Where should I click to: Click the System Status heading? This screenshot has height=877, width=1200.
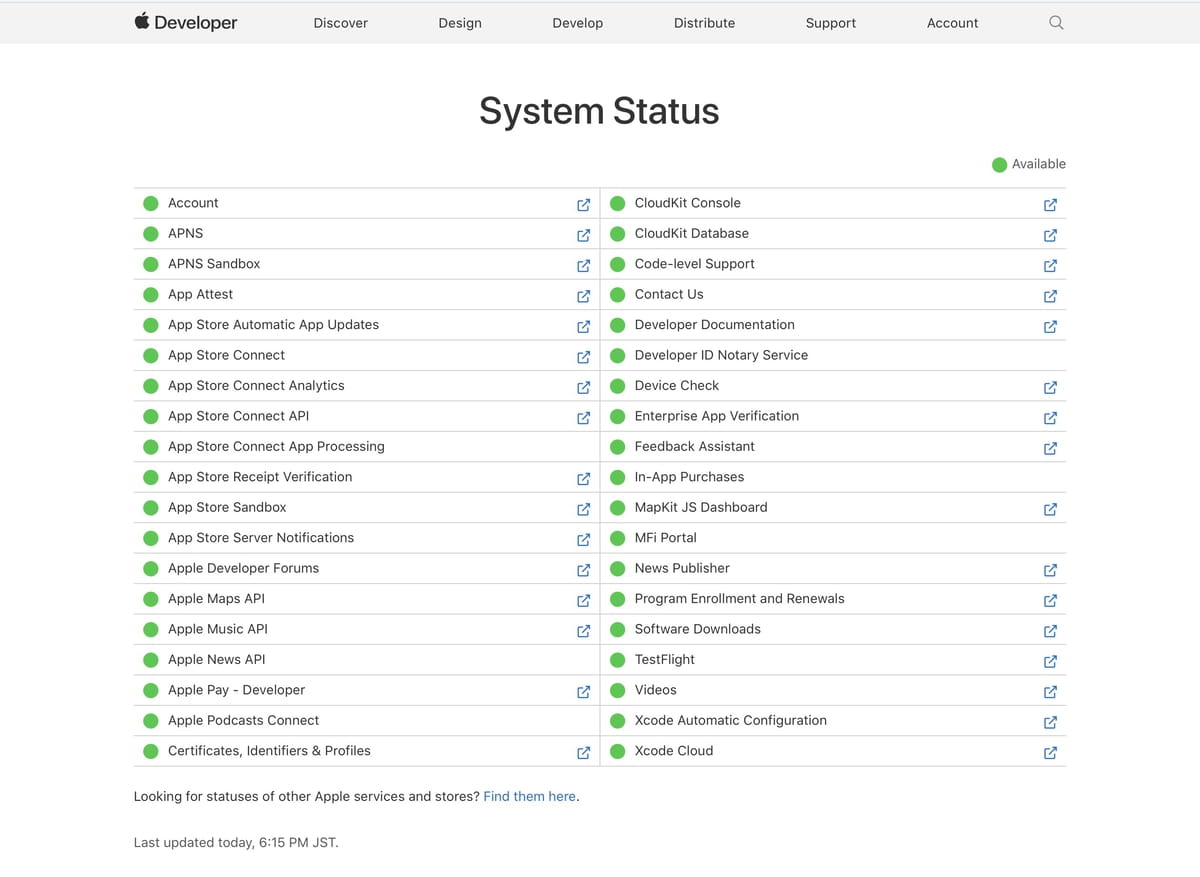599,111
